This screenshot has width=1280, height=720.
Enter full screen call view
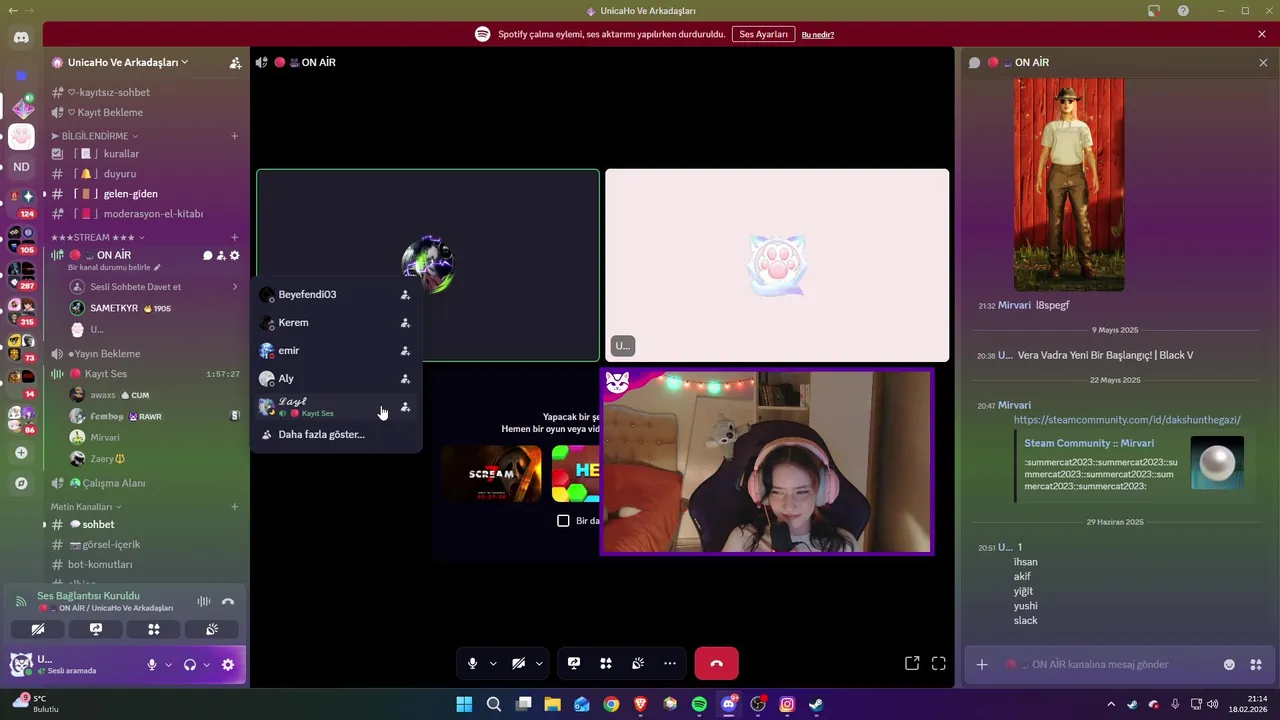click(x=938, y=663)
